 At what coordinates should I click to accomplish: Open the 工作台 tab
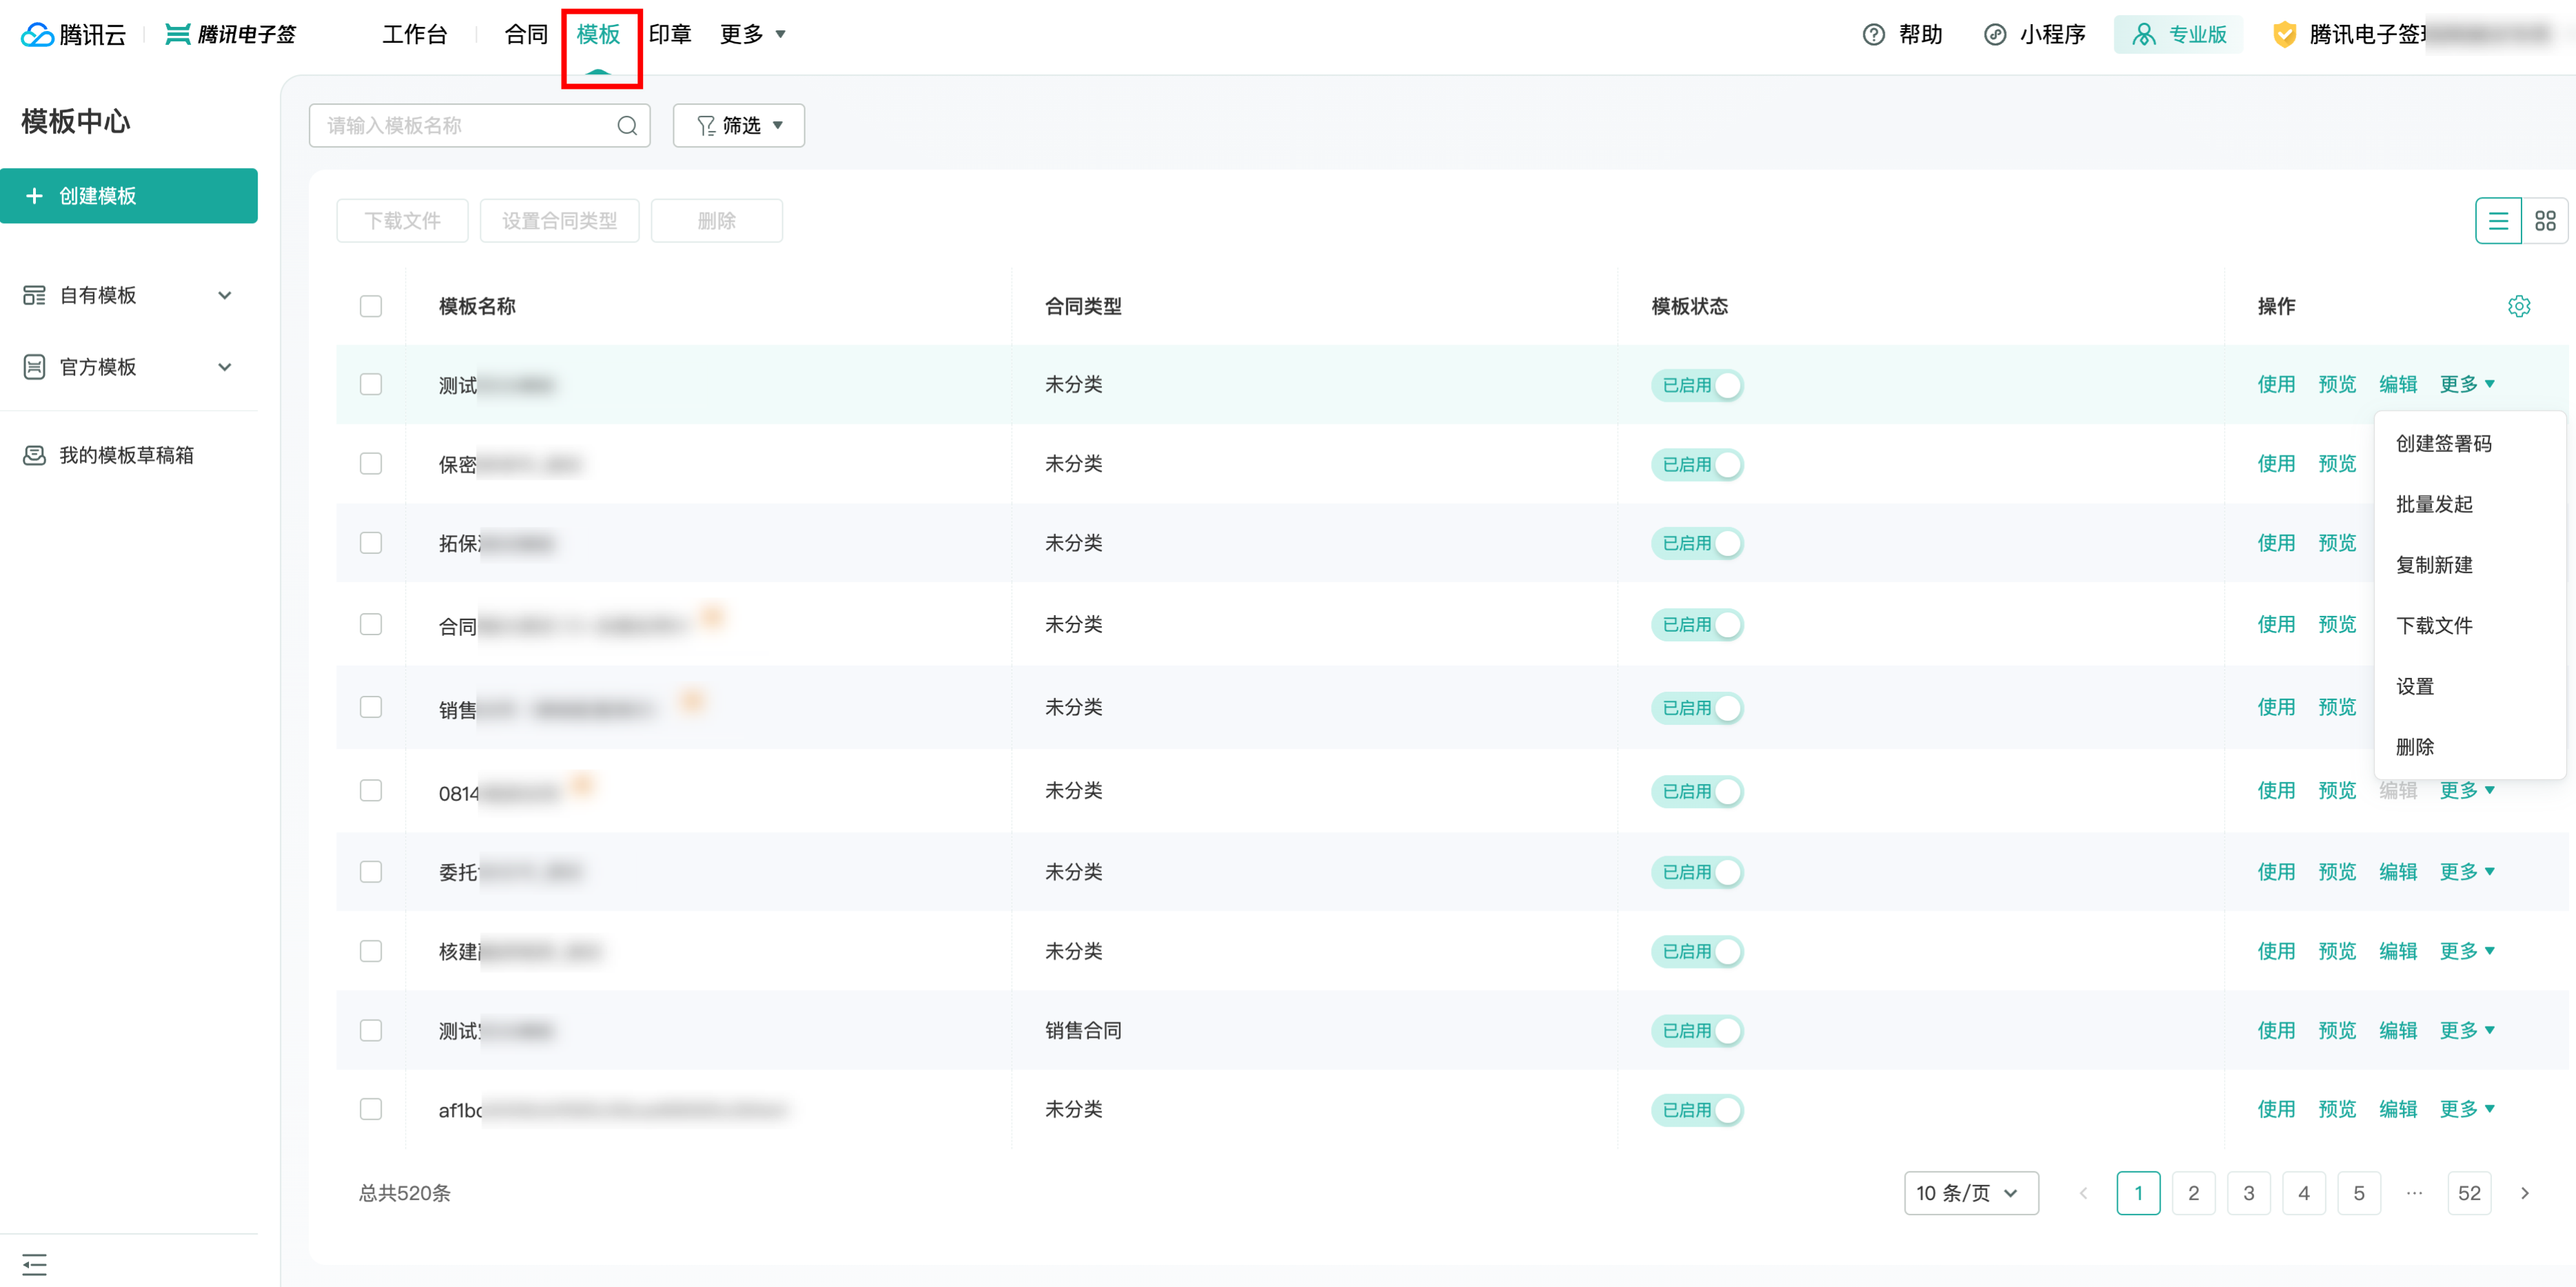(x=415, y=35)
